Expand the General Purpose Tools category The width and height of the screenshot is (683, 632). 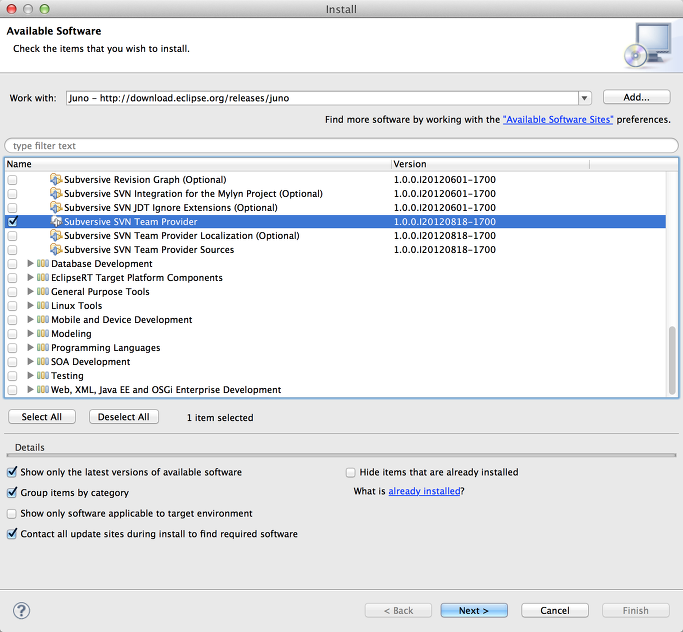[x=30, y=291]
